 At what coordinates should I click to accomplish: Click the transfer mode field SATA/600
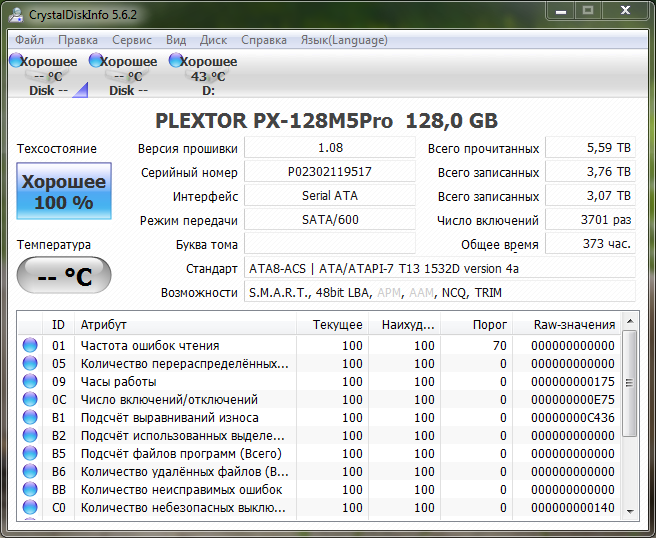(330, 220)
